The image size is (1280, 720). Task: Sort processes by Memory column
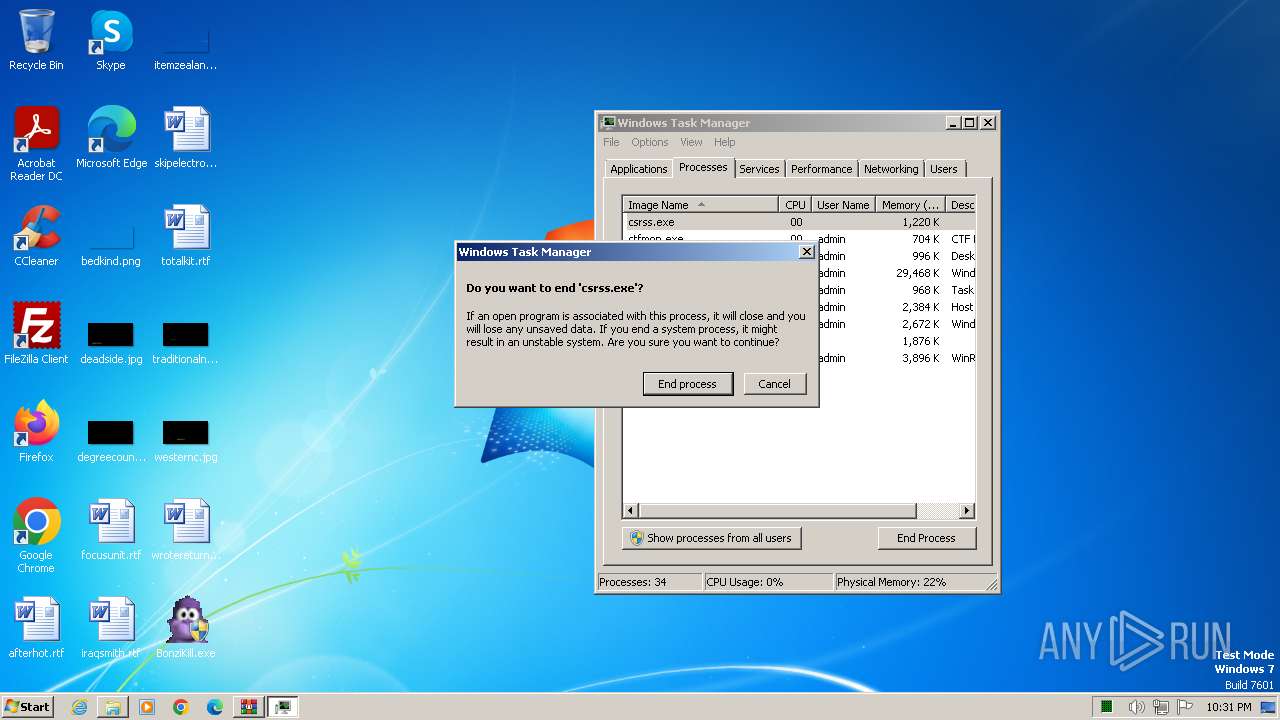[910, 205]
